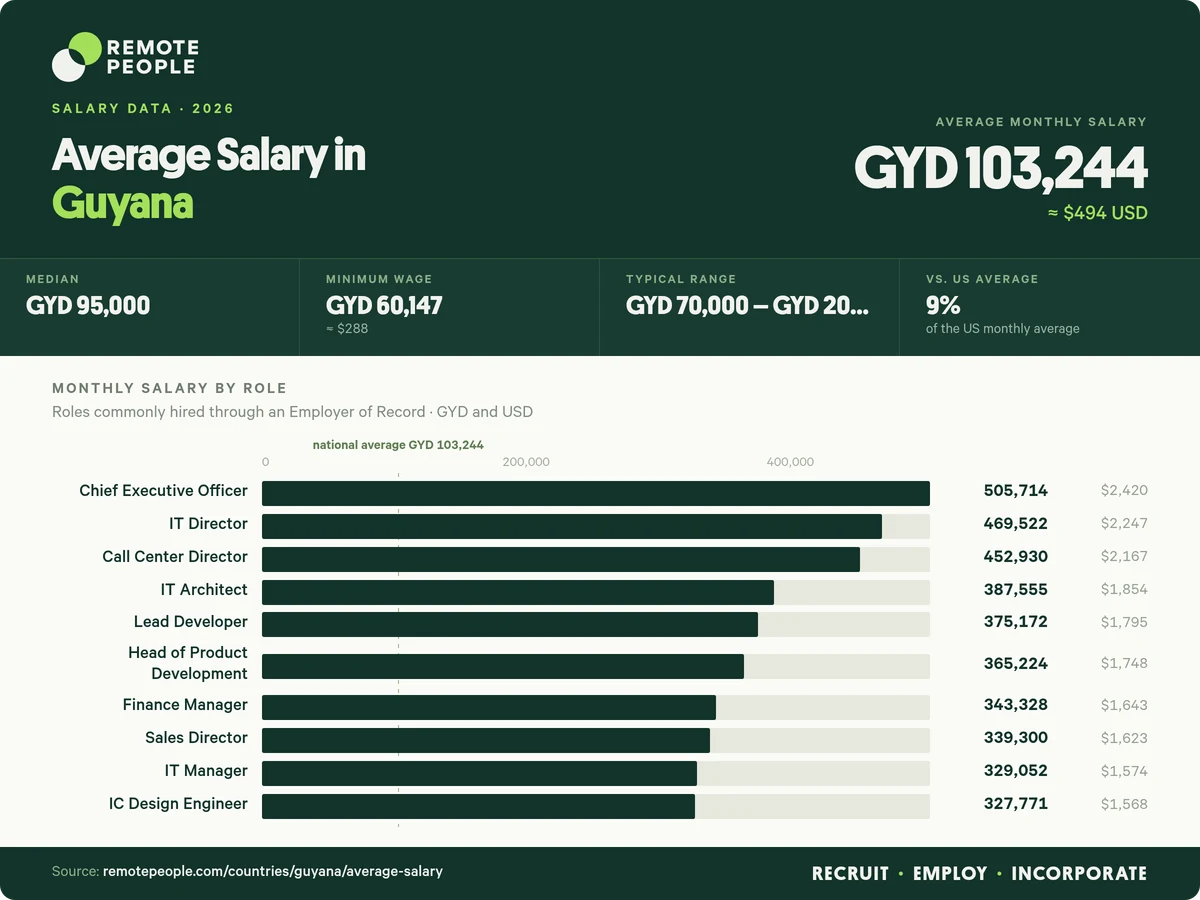Click the median value 'GYD 95,000'
The image size is (1200, 900).
tap(88, 306)
